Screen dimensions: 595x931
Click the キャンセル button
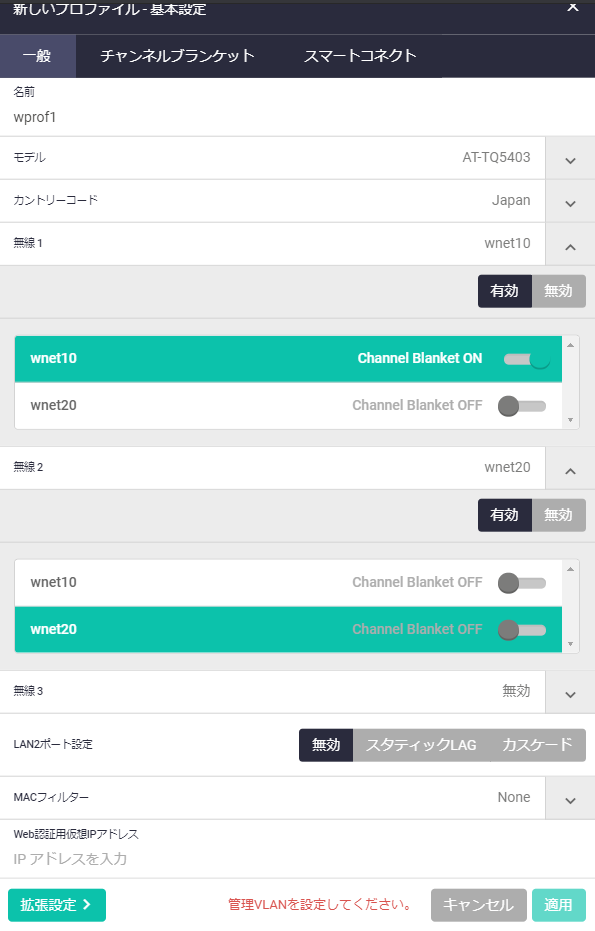(x=479, y=905)
